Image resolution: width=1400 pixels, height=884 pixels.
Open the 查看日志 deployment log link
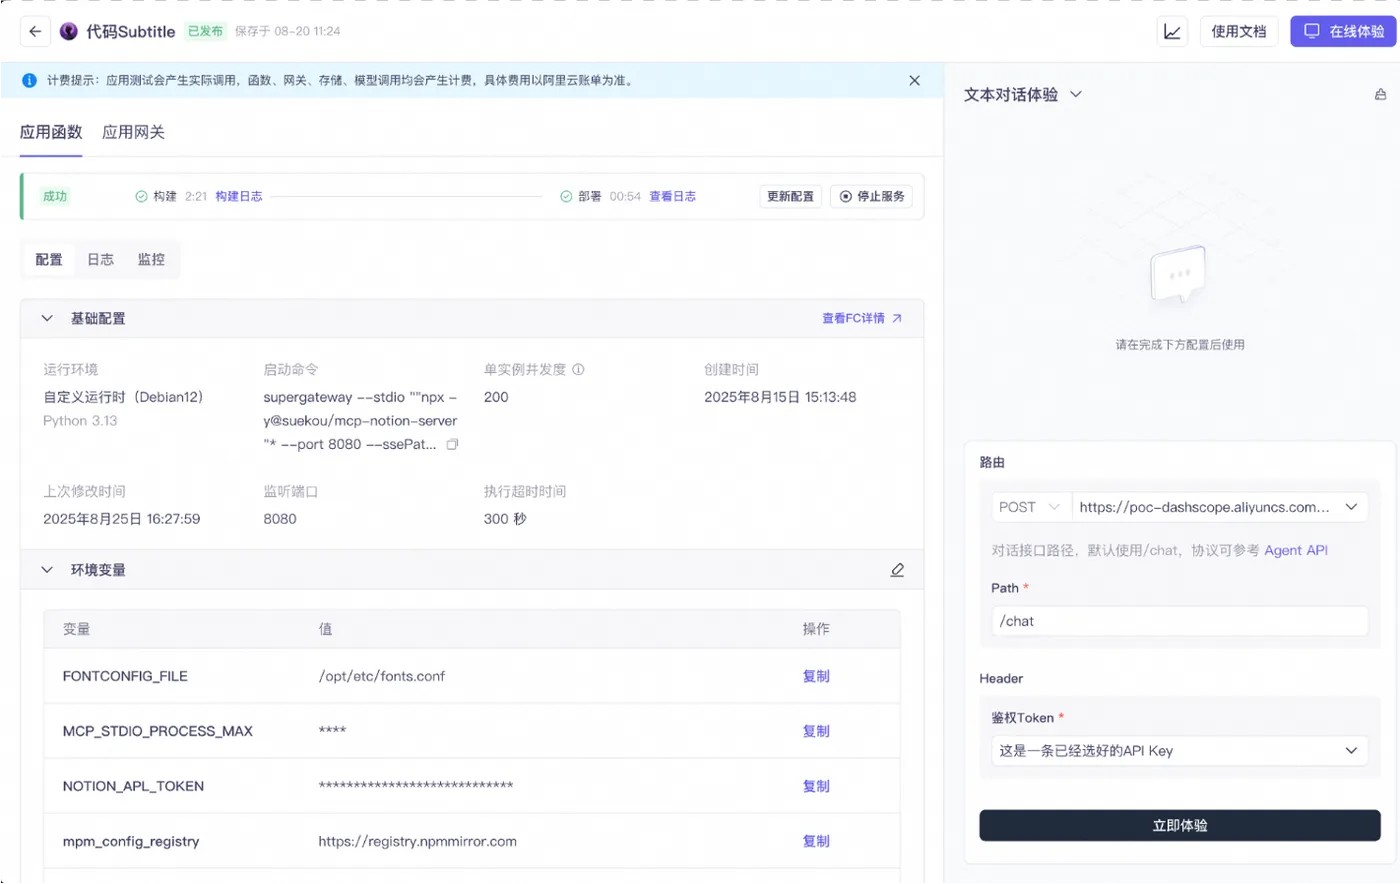(673, 197)
